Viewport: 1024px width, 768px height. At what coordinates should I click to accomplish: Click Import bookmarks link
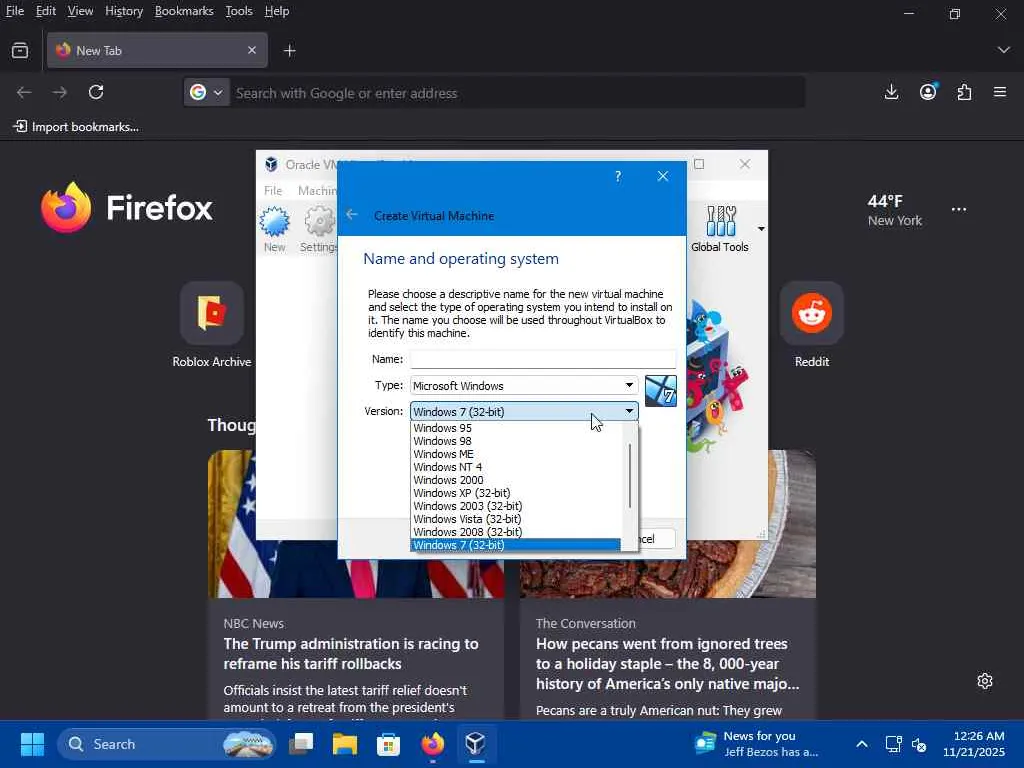pos(76,127)
